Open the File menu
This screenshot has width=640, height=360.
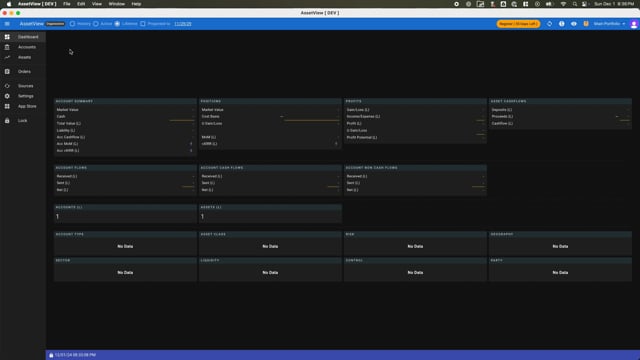(x=67, y=4)
